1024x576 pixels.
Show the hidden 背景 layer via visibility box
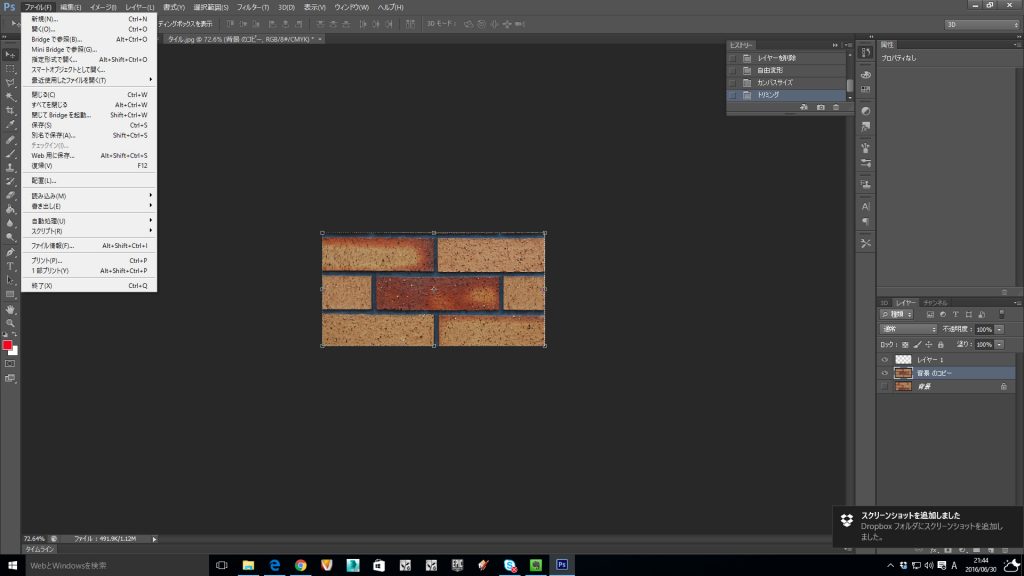tap(884, 386)
